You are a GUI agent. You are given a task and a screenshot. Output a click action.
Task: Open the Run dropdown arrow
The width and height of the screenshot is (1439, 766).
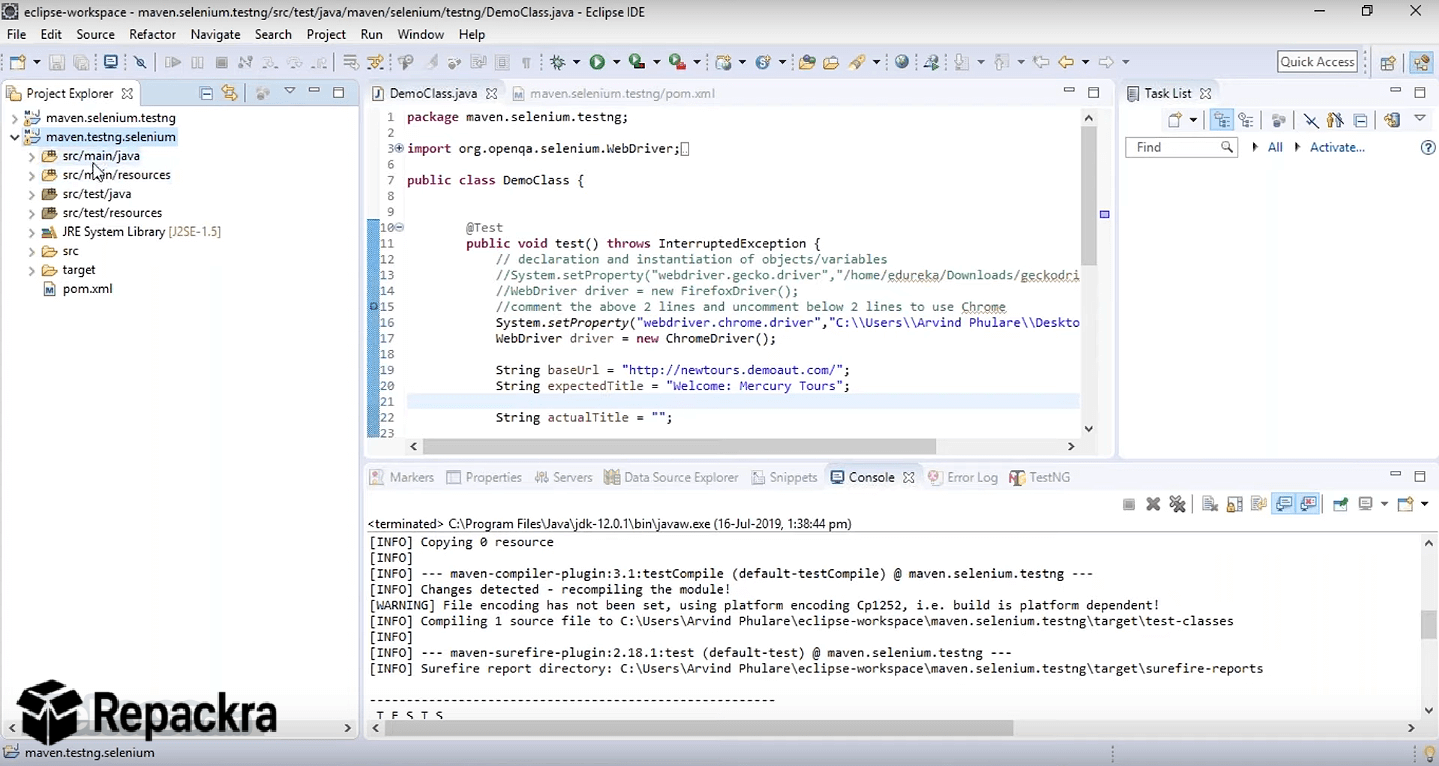[x=616, y=62]
